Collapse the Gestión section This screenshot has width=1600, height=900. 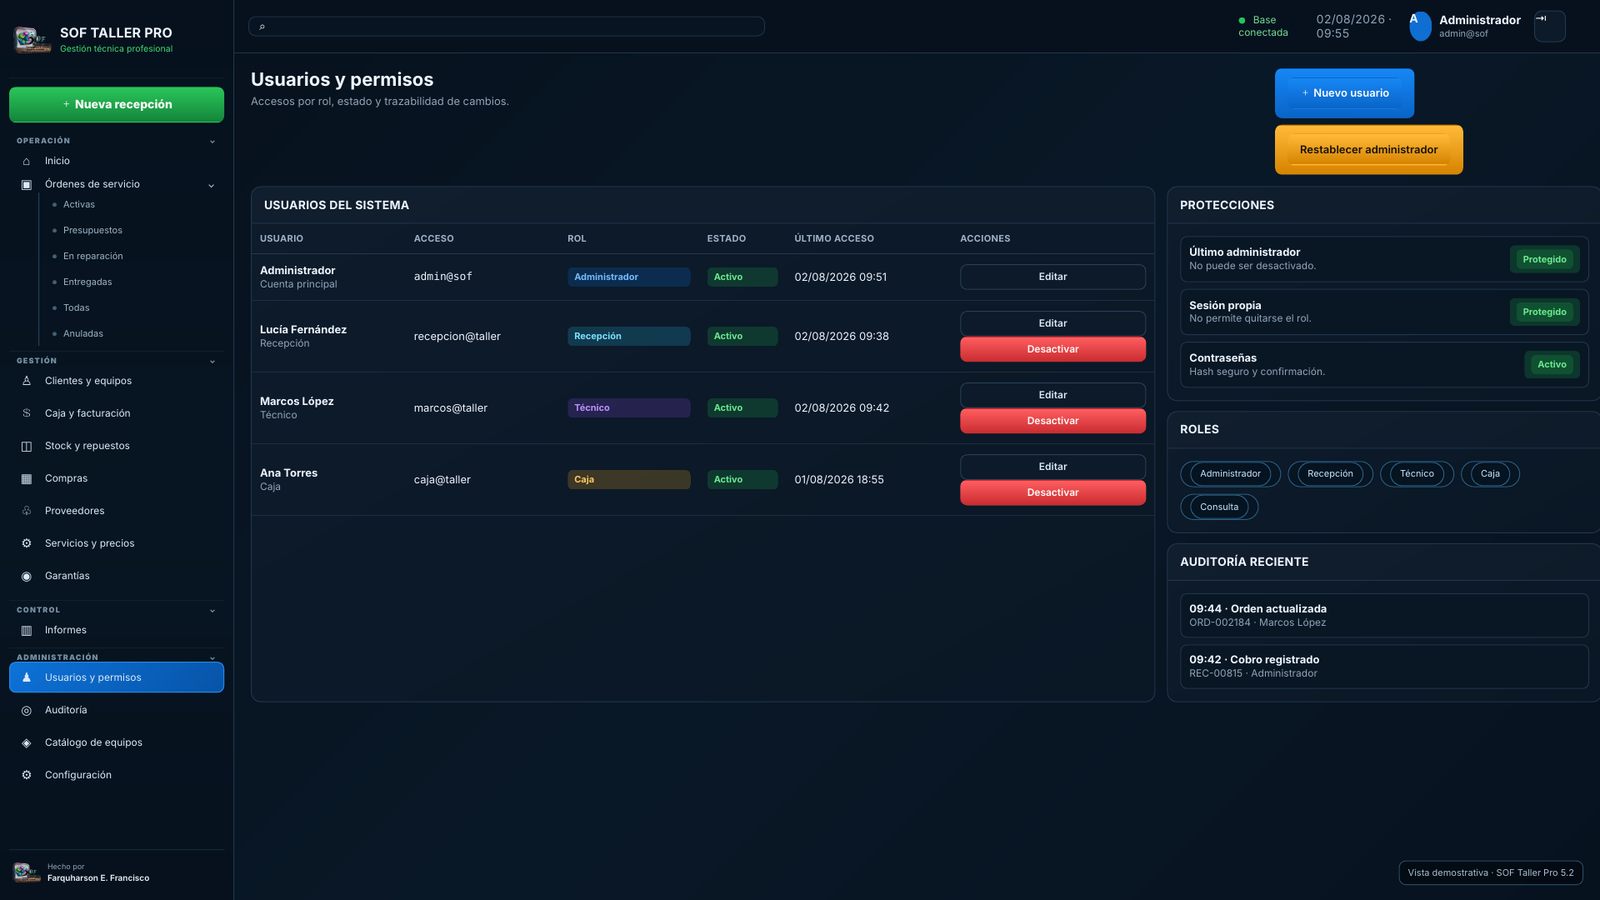(212, 361)
